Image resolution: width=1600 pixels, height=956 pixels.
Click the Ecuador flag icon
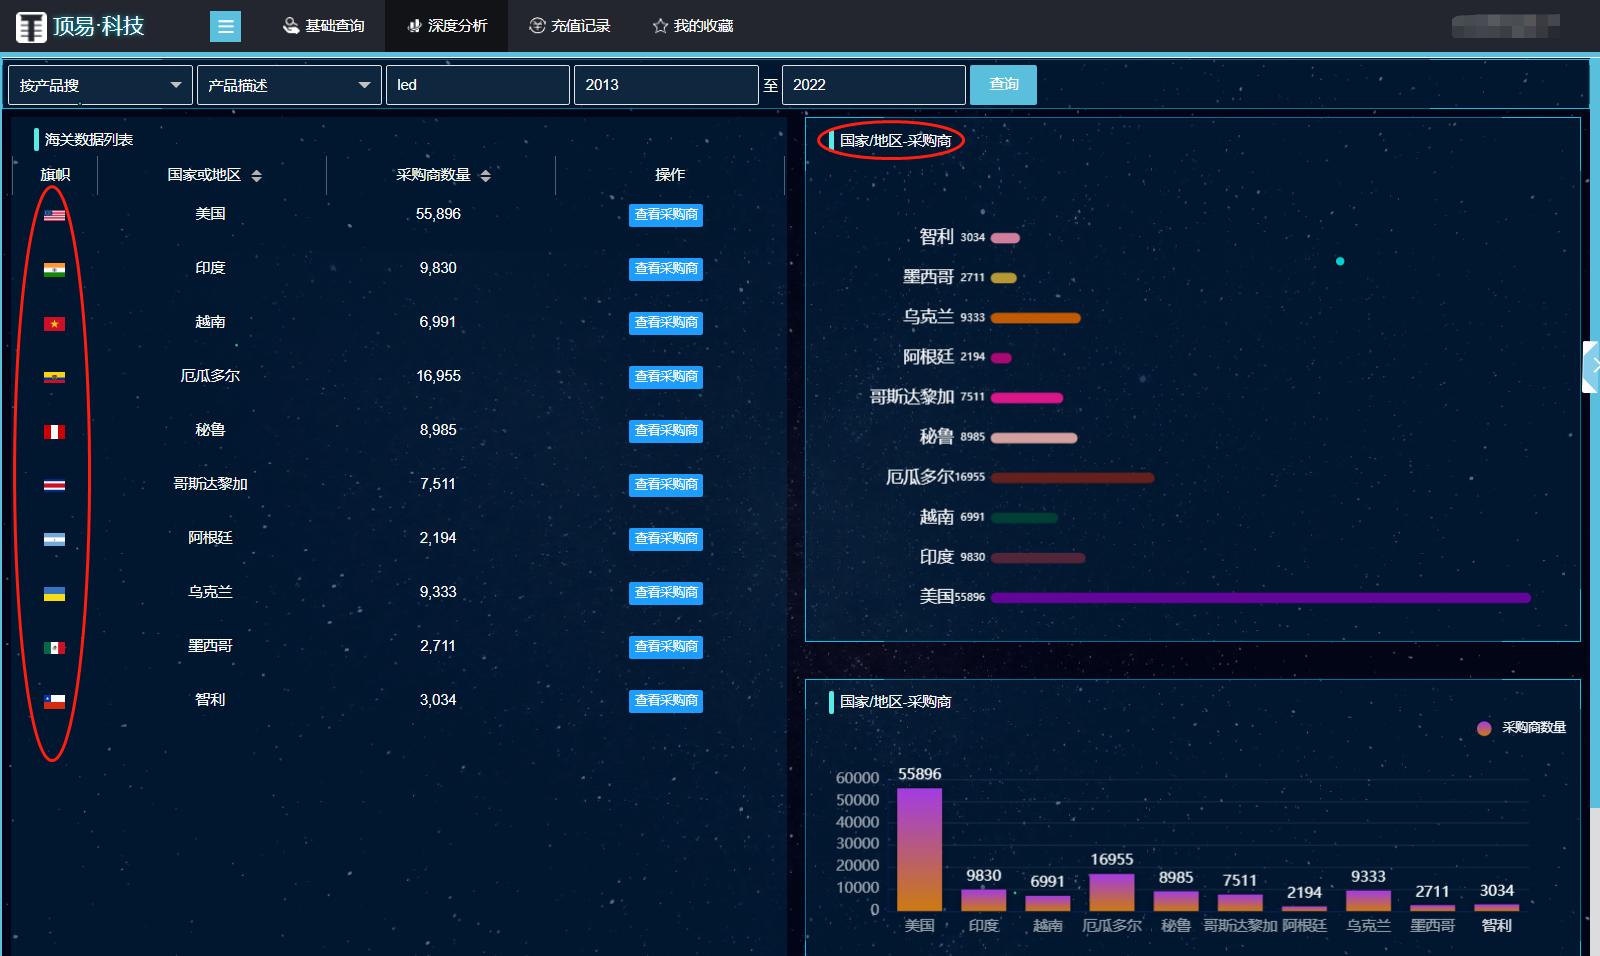point(55,377)
